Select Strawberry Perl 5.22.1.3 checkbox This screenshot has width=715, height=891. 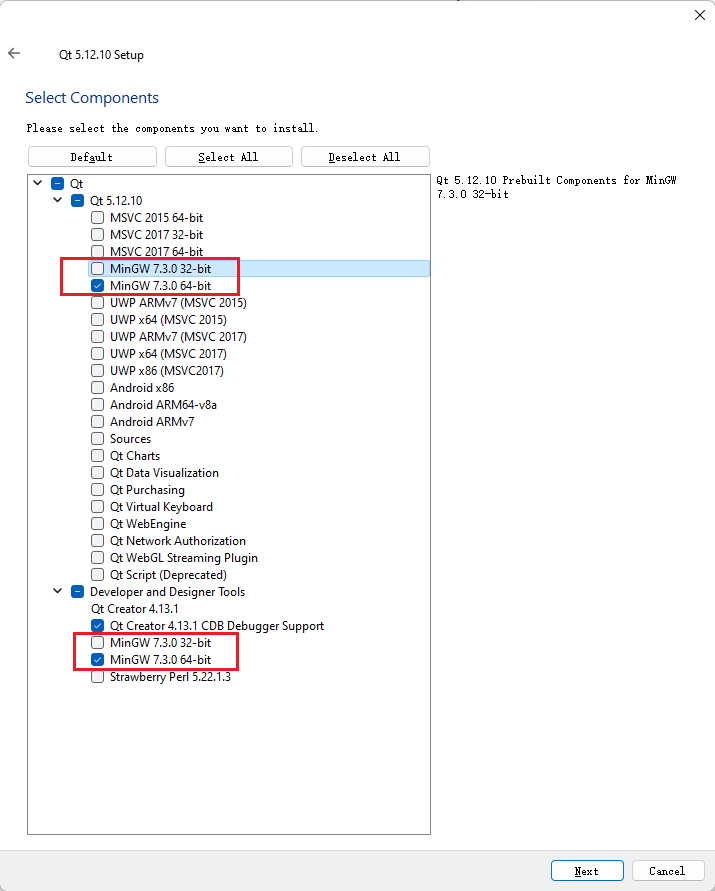98,677
